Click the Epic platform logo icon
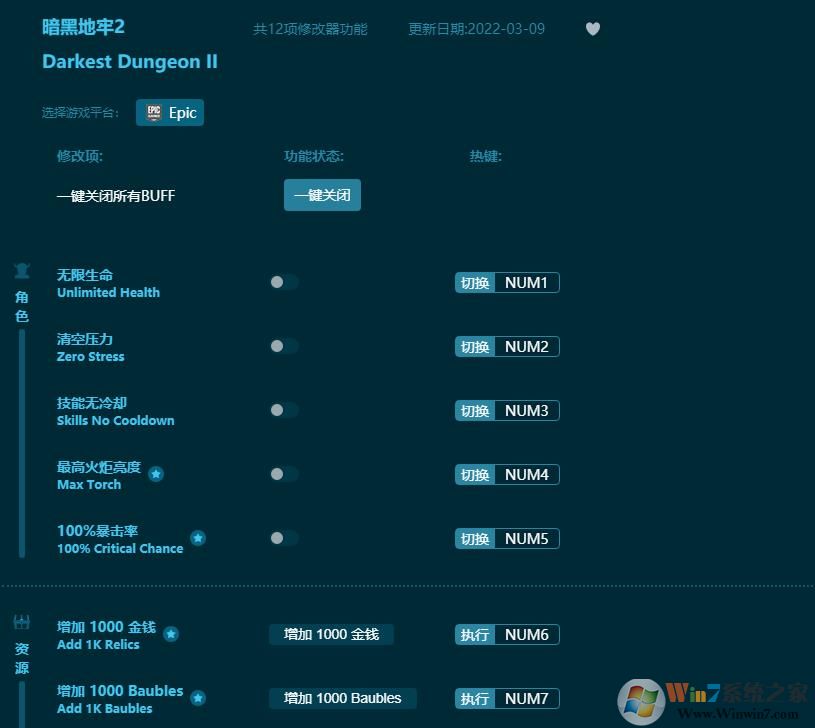815x728 pixels. point(156,112)
